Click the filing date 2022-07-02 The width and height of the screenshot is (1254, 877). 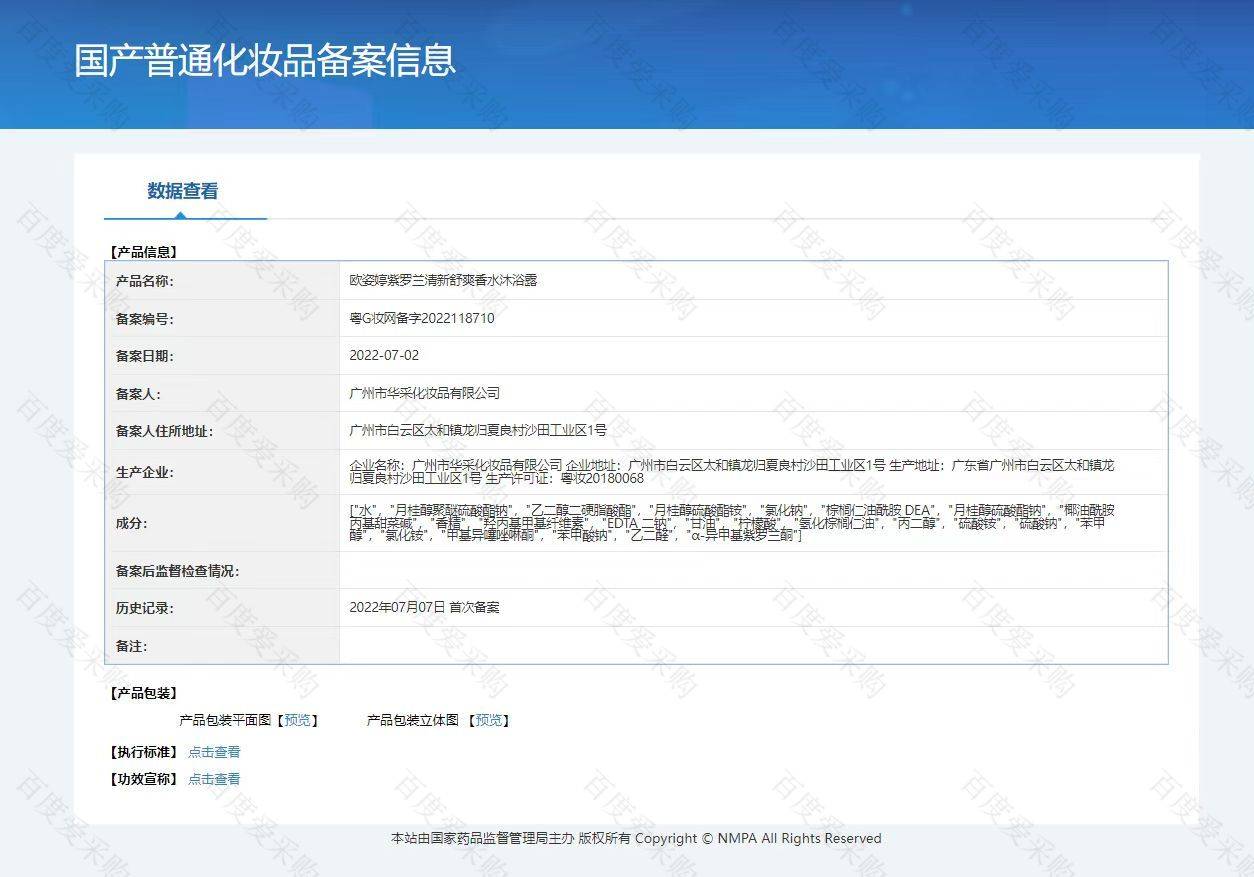pos(384,356)
